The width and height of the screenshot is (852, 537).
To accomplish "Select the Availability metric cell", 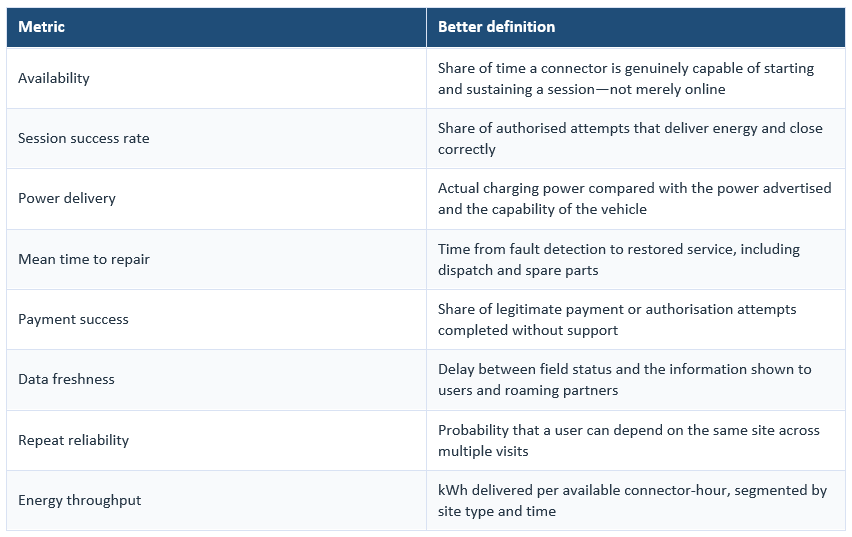I will coord(216,78).
